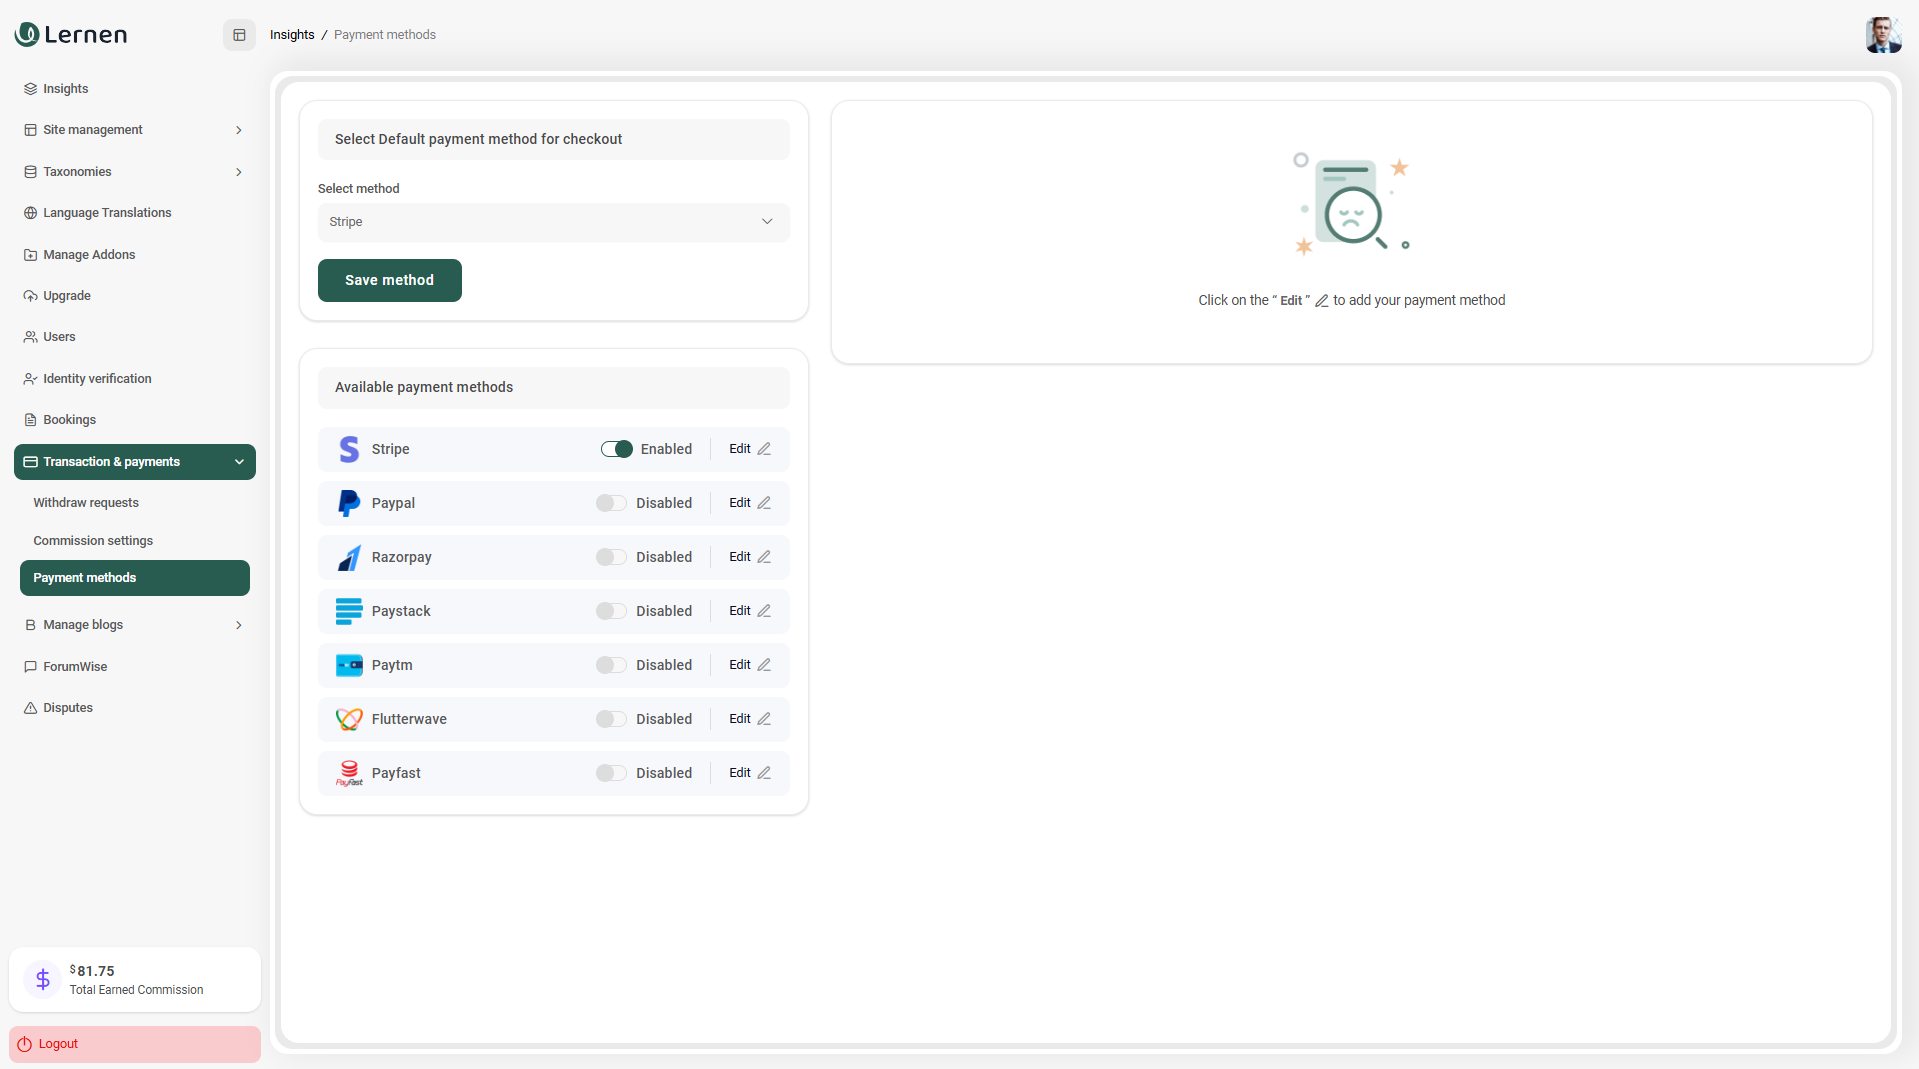Open the user profile avatar
This screenshot has height=1069, width=1919.
tap(1883, 35)
